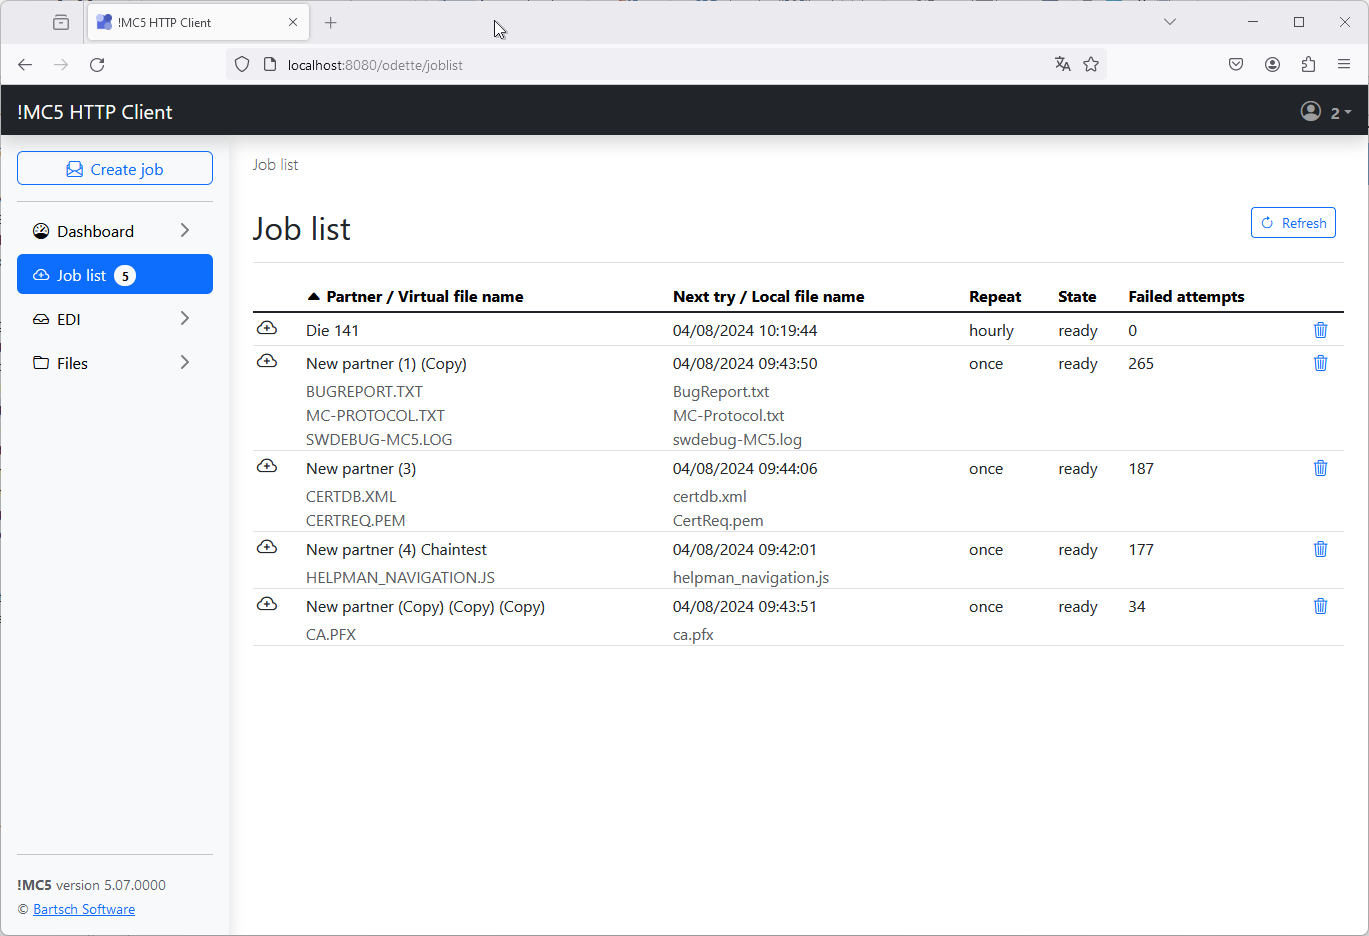The height and width of the screenshot is (936, 1369).
Task: Click next try time 04/08/2024 10:19:44
Action: 745,330
